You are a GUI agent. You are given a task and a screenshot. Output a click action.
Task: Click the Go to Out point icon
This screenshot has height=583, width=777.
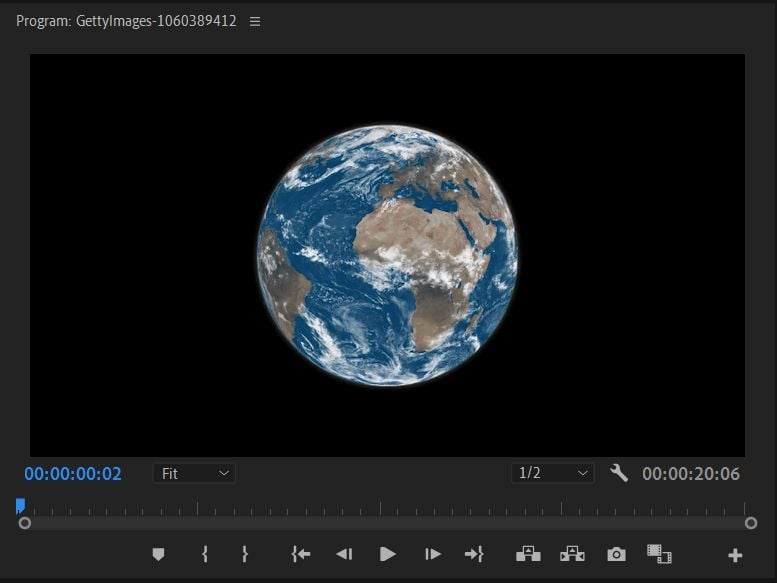(x=474, y=554)
